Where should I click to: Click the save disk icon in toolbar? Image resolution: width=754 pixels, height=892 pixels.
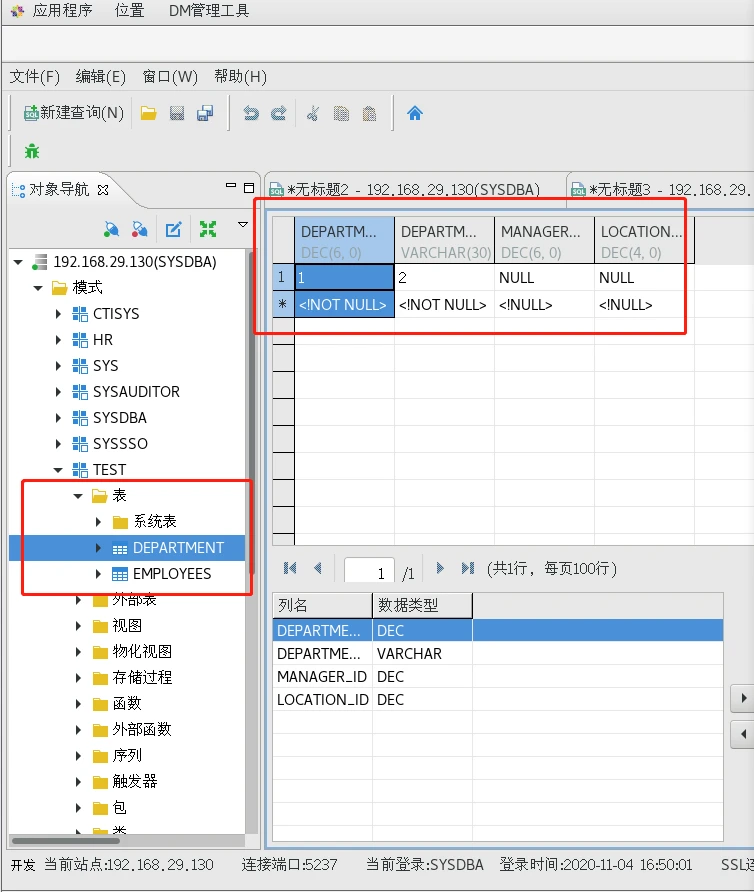177,113
